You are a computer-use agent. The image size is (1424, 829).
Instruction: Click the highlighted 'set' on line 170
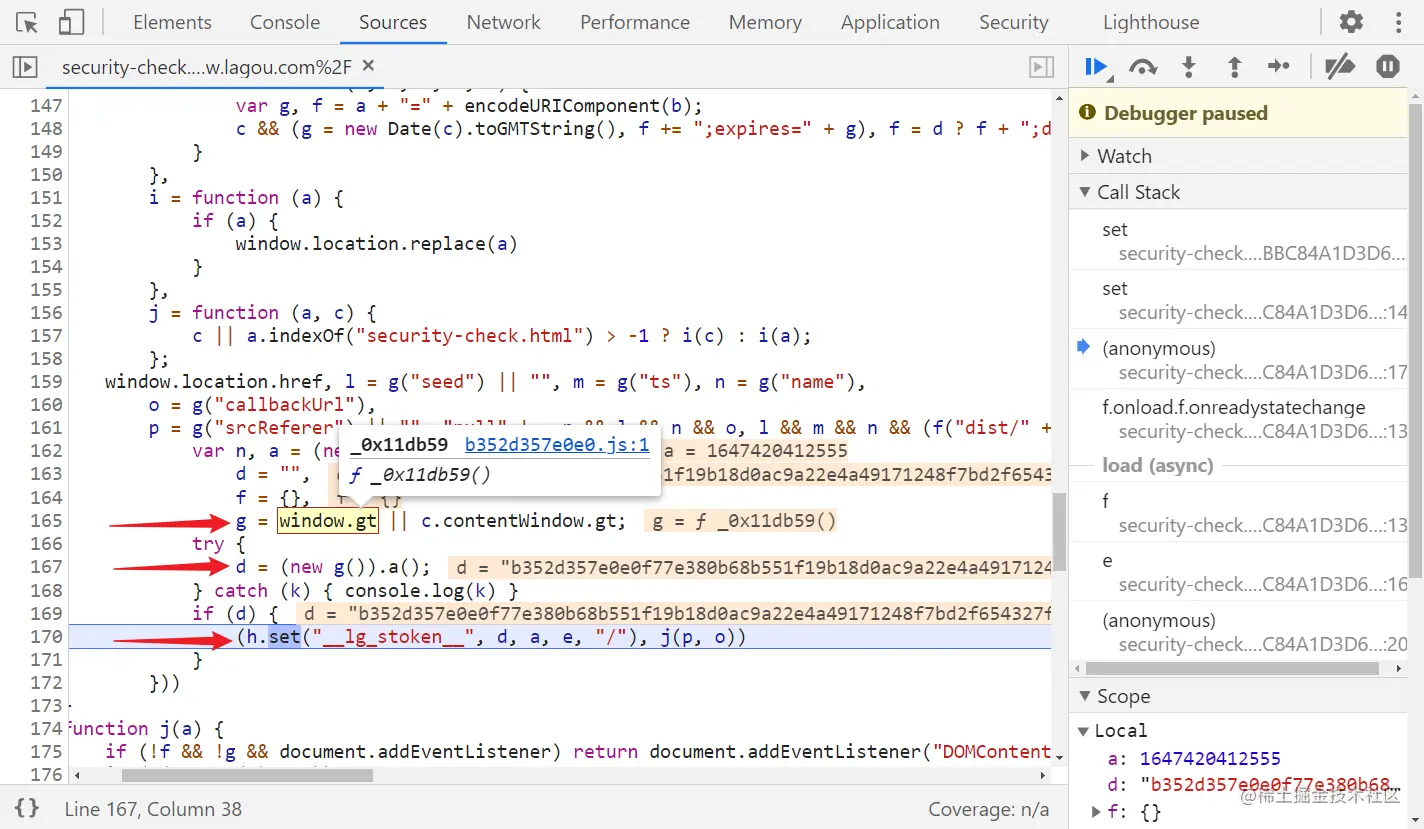(x=284, y=637)
